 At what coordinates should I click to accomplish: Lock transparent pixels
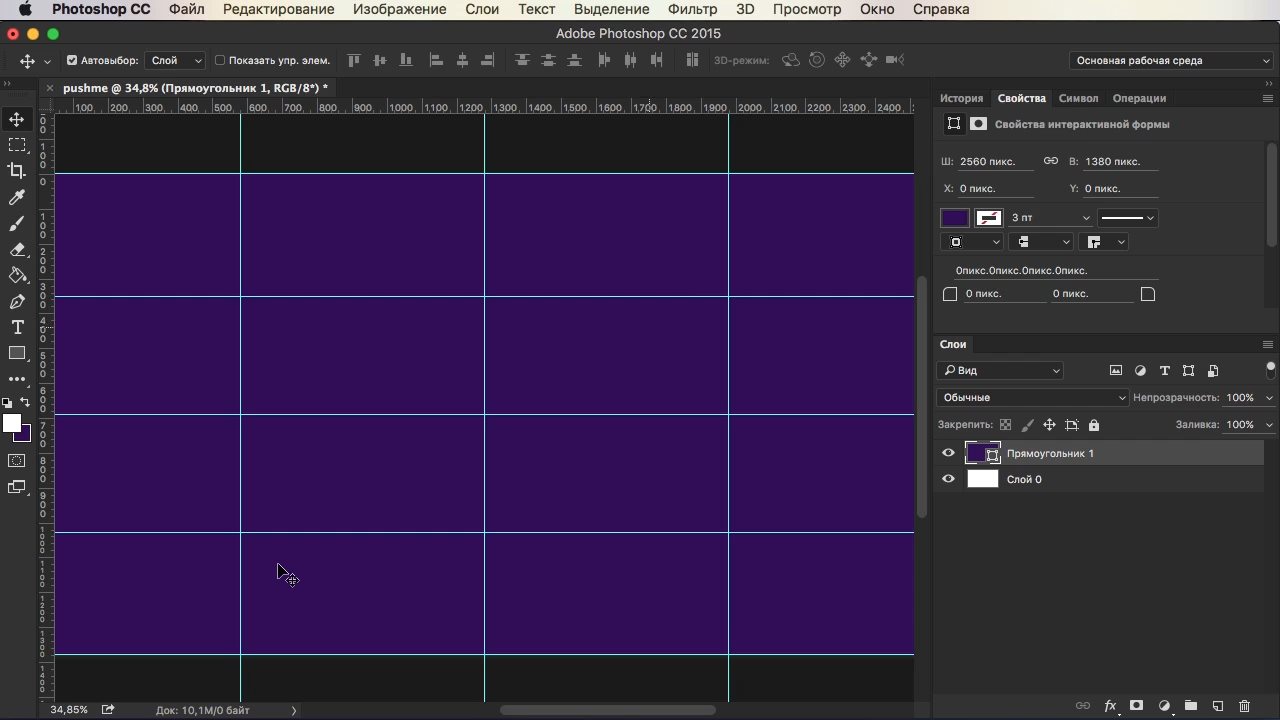tap(1005, 425)
